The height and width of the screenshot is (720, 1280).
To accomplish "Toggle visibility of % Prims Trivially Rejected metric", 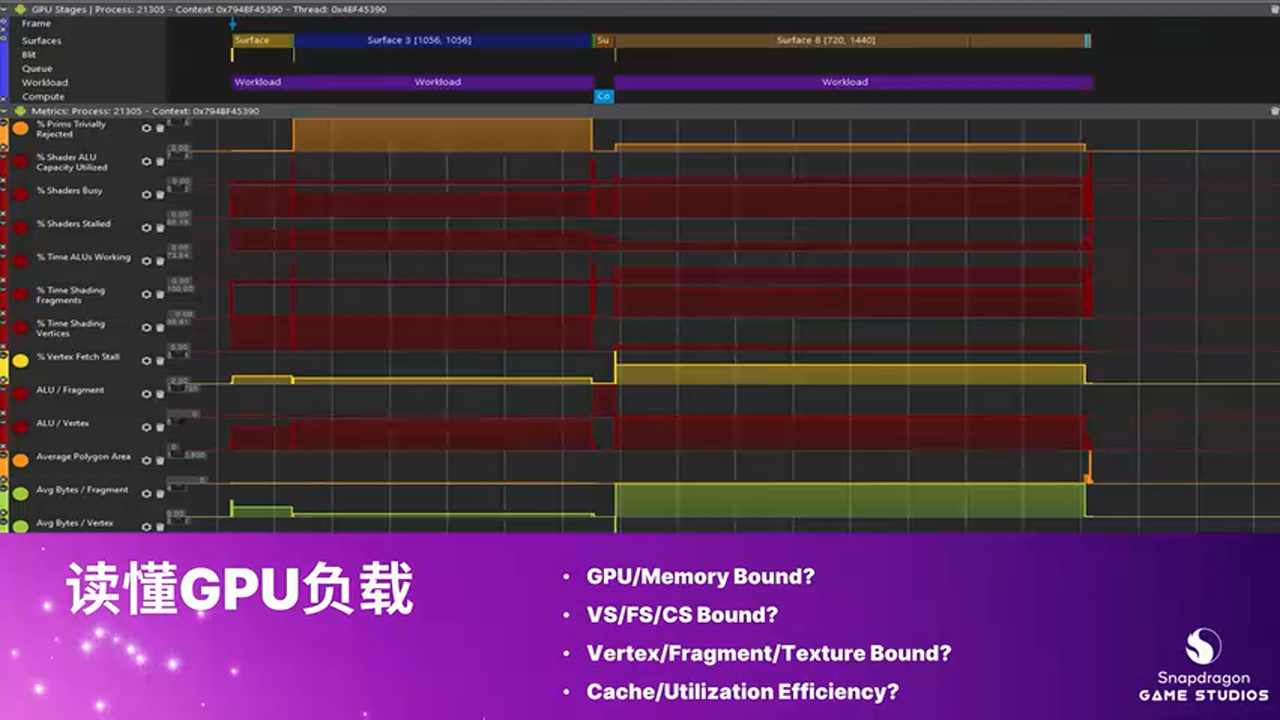I will [x=146, y=128].
